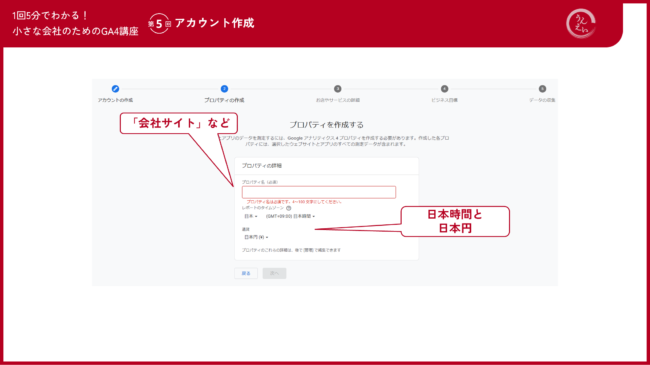This screenshot has width=650, height=365.
Task: Open the 日本 country dropdown
Action: [251, 217]
